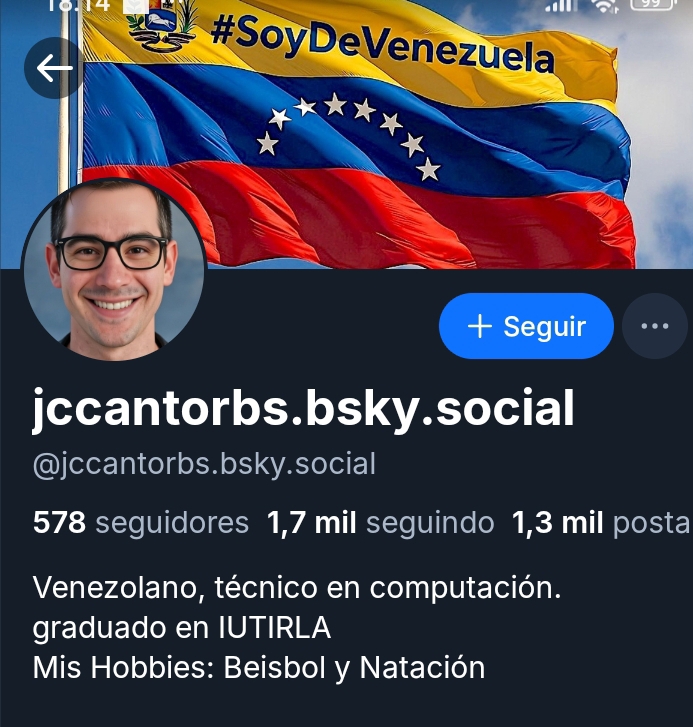Tap bio line mentioning IUTIRLA

(182, 628)
